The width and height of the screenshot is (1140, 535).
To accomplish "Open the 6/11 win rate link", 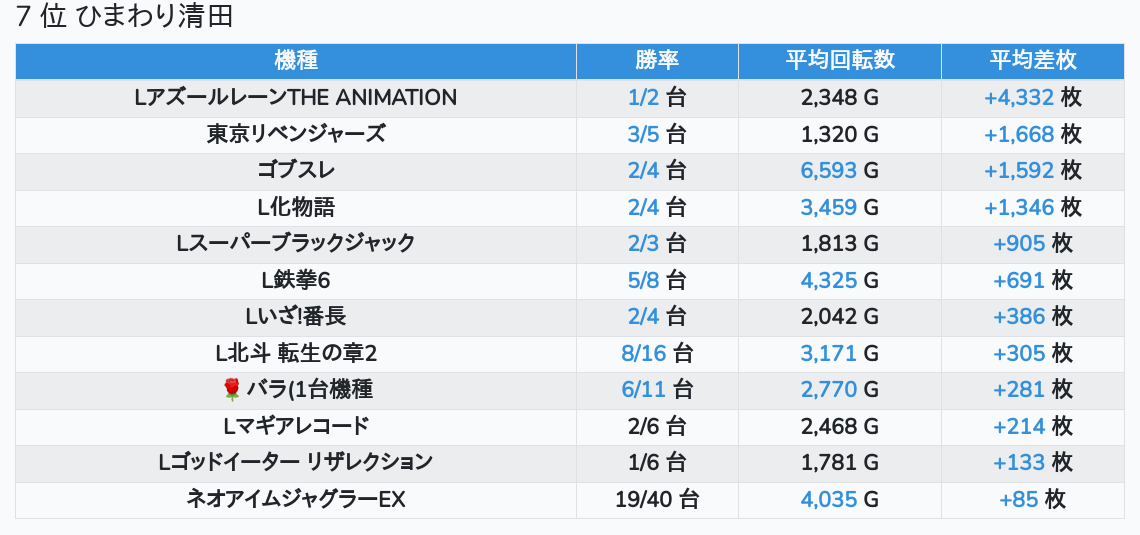I will [643, 389].
